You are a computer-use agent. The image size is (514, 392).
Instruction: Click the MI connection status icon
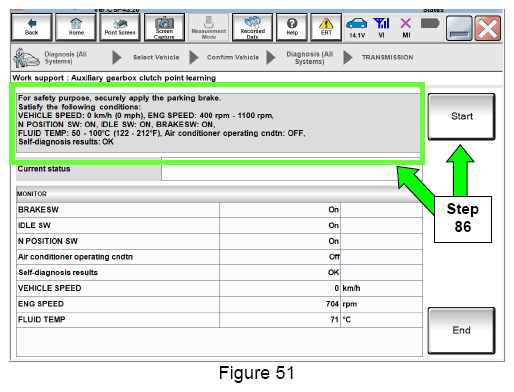406,27
